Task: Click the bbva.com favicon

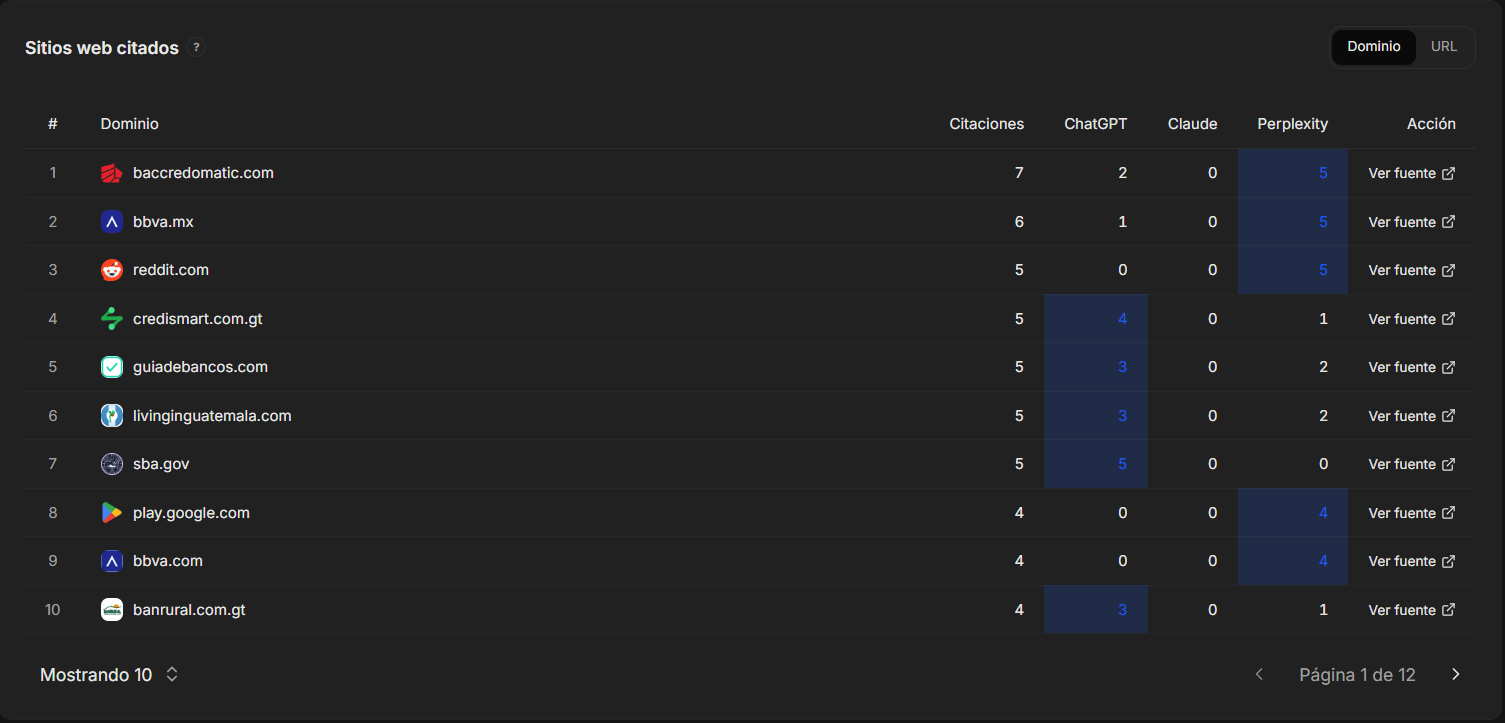Action: (x=112, y=561)
